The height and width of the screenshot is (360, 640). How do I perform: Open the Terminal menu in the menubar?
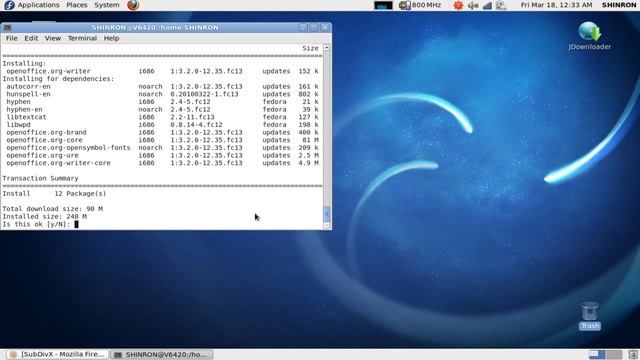pyautogui.click(x=82, y=38)
